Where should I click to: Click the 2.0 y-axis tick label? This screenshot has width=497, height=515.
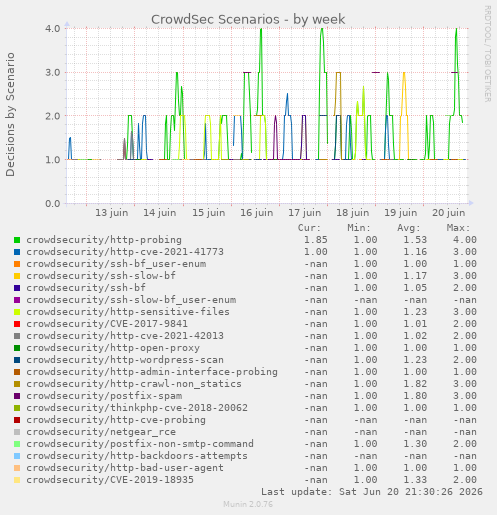pyautogui.click(x=53, y=116)
